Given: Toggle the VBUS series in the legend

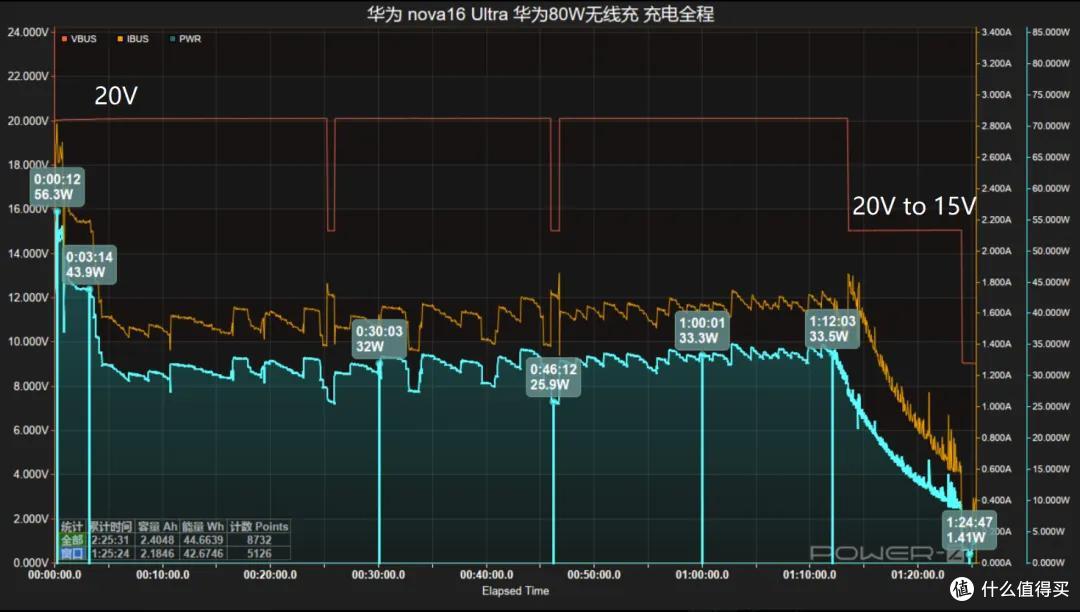Looking at the screenshot, I should coord(79,39).
